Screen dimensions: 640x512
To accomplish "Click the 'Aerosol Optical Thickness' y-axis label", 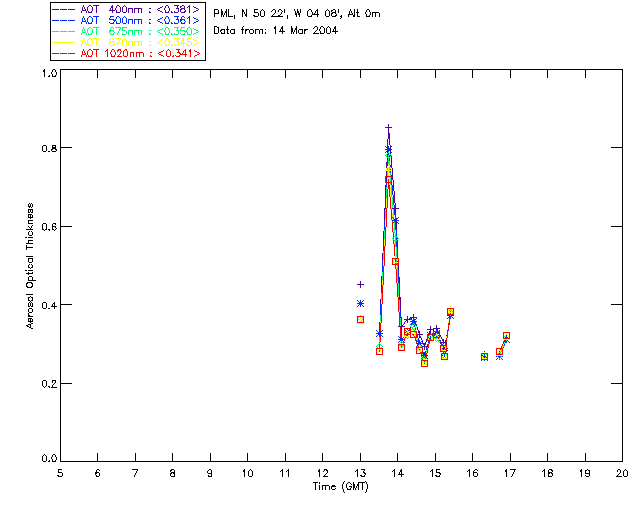I will click(30, 266).
